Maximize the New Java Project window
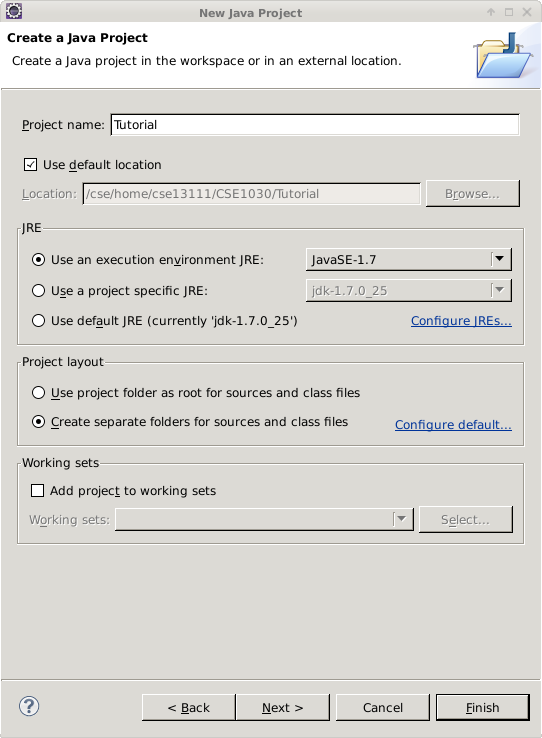 click(x=509, y=12)
